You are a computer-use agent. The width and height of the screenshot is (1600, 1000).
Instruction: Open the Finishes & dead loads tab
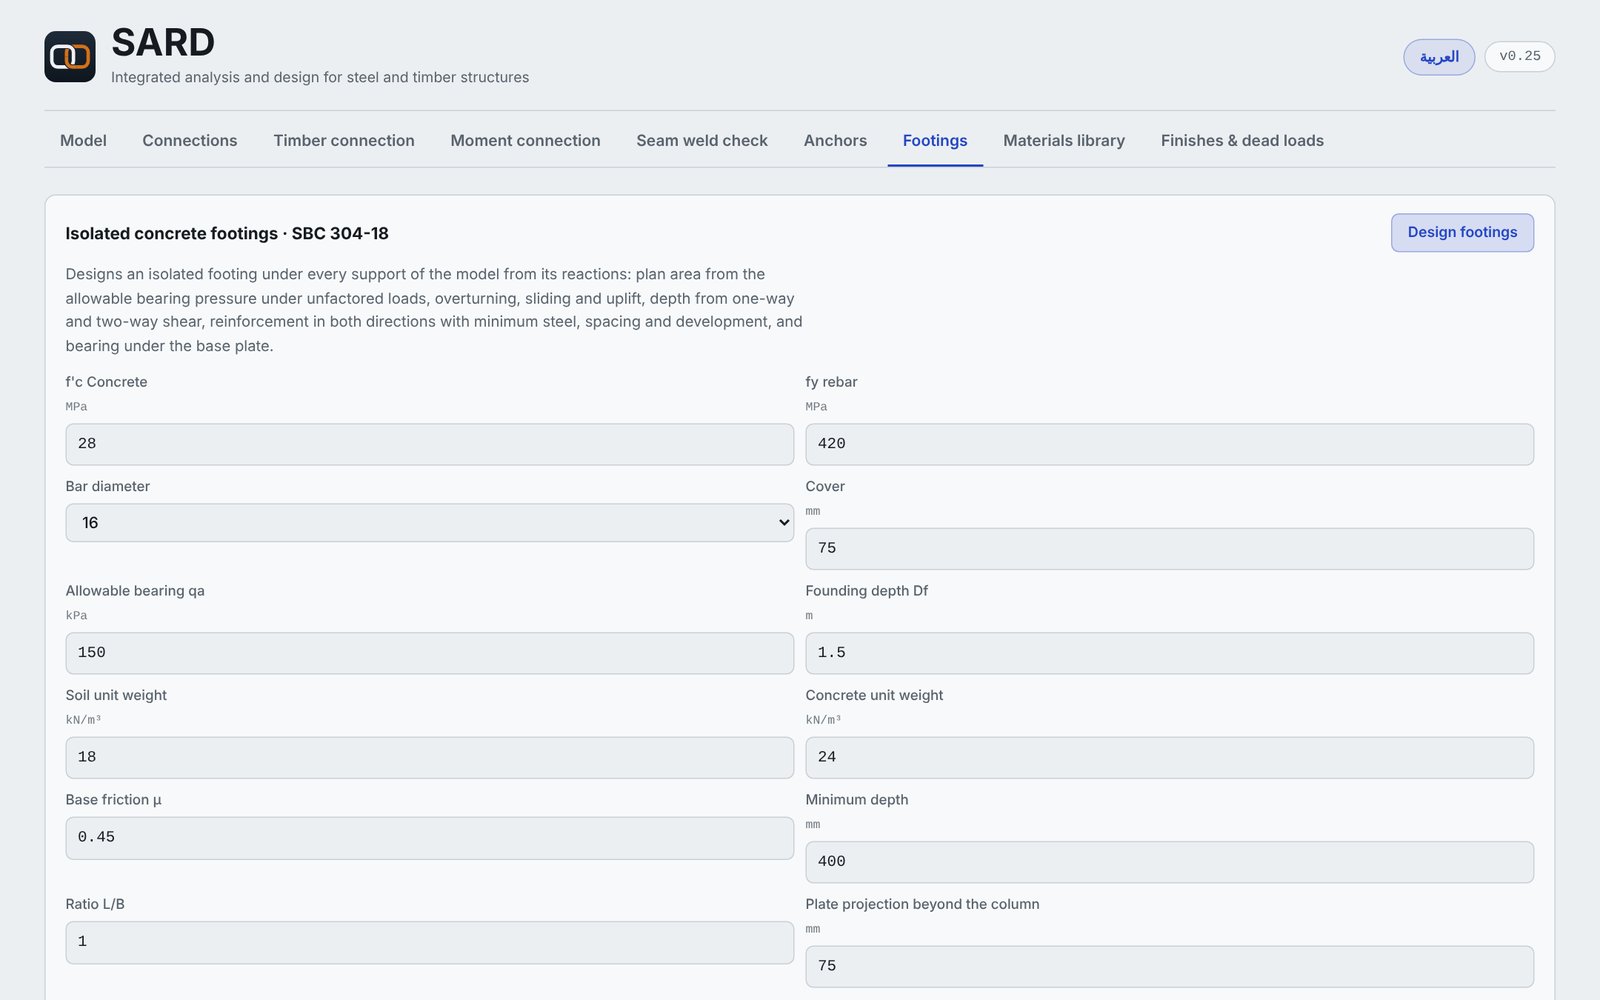coord(1242,141)
